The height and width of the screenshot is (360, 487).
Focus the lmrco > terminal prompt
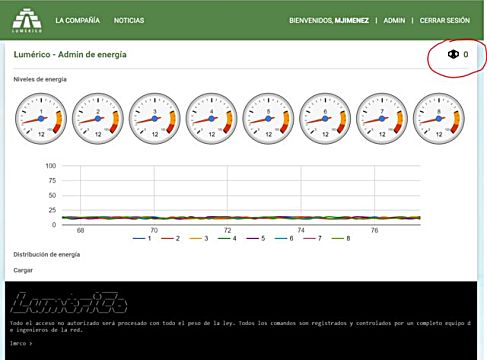(21, 343)
